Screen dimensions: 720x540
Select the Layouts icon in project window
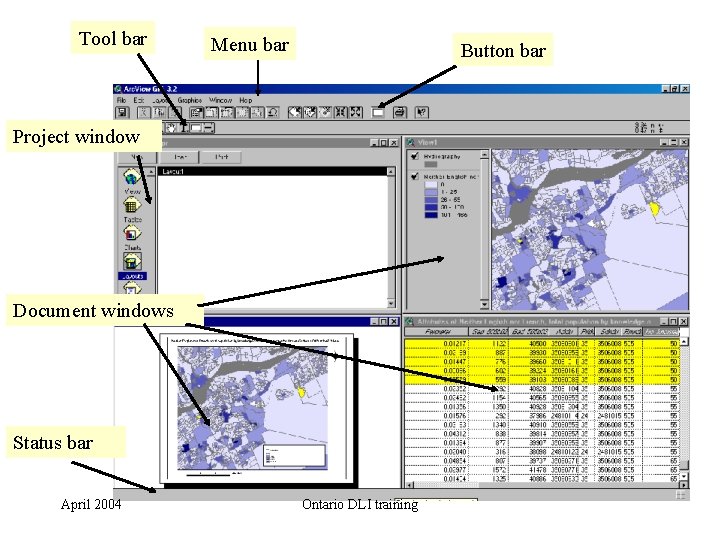point(132,262)
